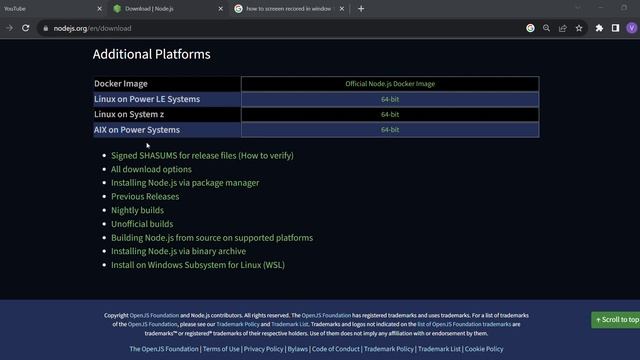Open the Code of Conduct footer link
Viewport: 640px width, 360px height.
[336, 349]
